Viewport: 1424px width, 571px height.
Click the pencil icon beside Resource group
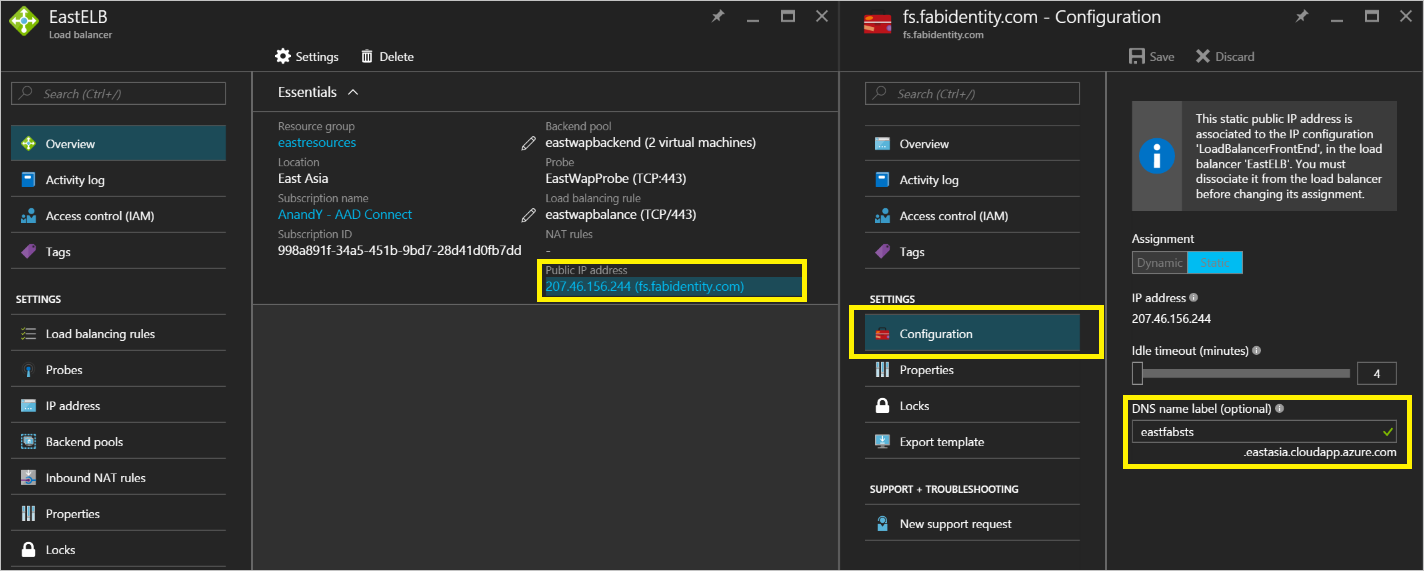coord(529,143)
